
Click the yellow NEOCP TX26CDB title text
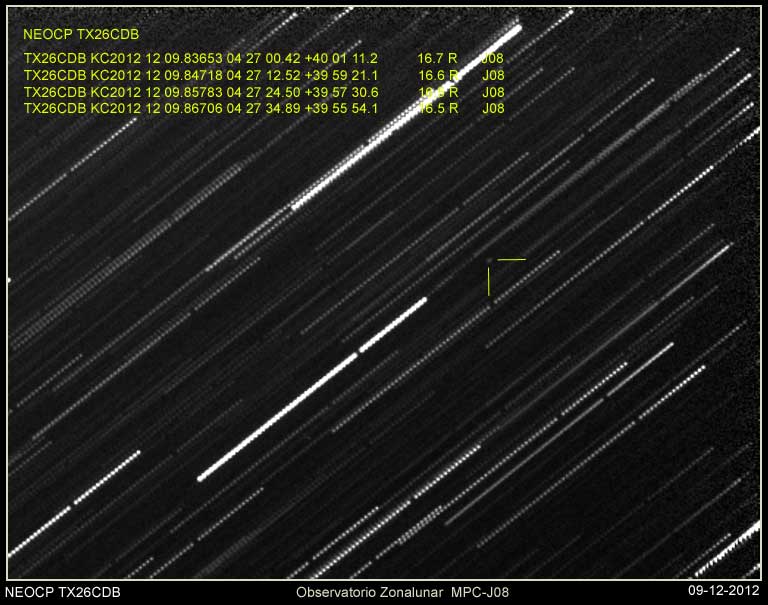pos(80,33)
